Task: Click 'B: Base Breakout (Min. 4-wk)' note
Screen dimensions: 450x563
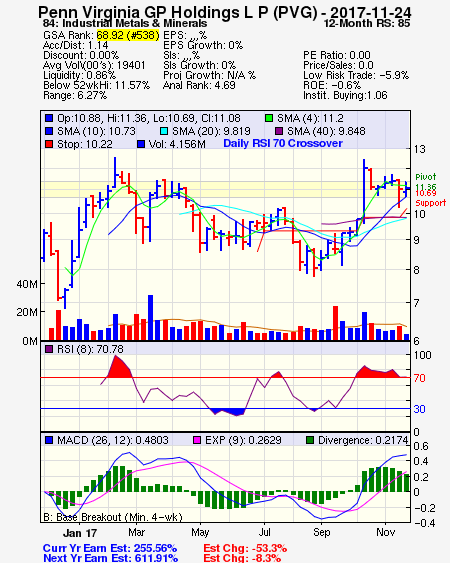Action: coord(113,517)
